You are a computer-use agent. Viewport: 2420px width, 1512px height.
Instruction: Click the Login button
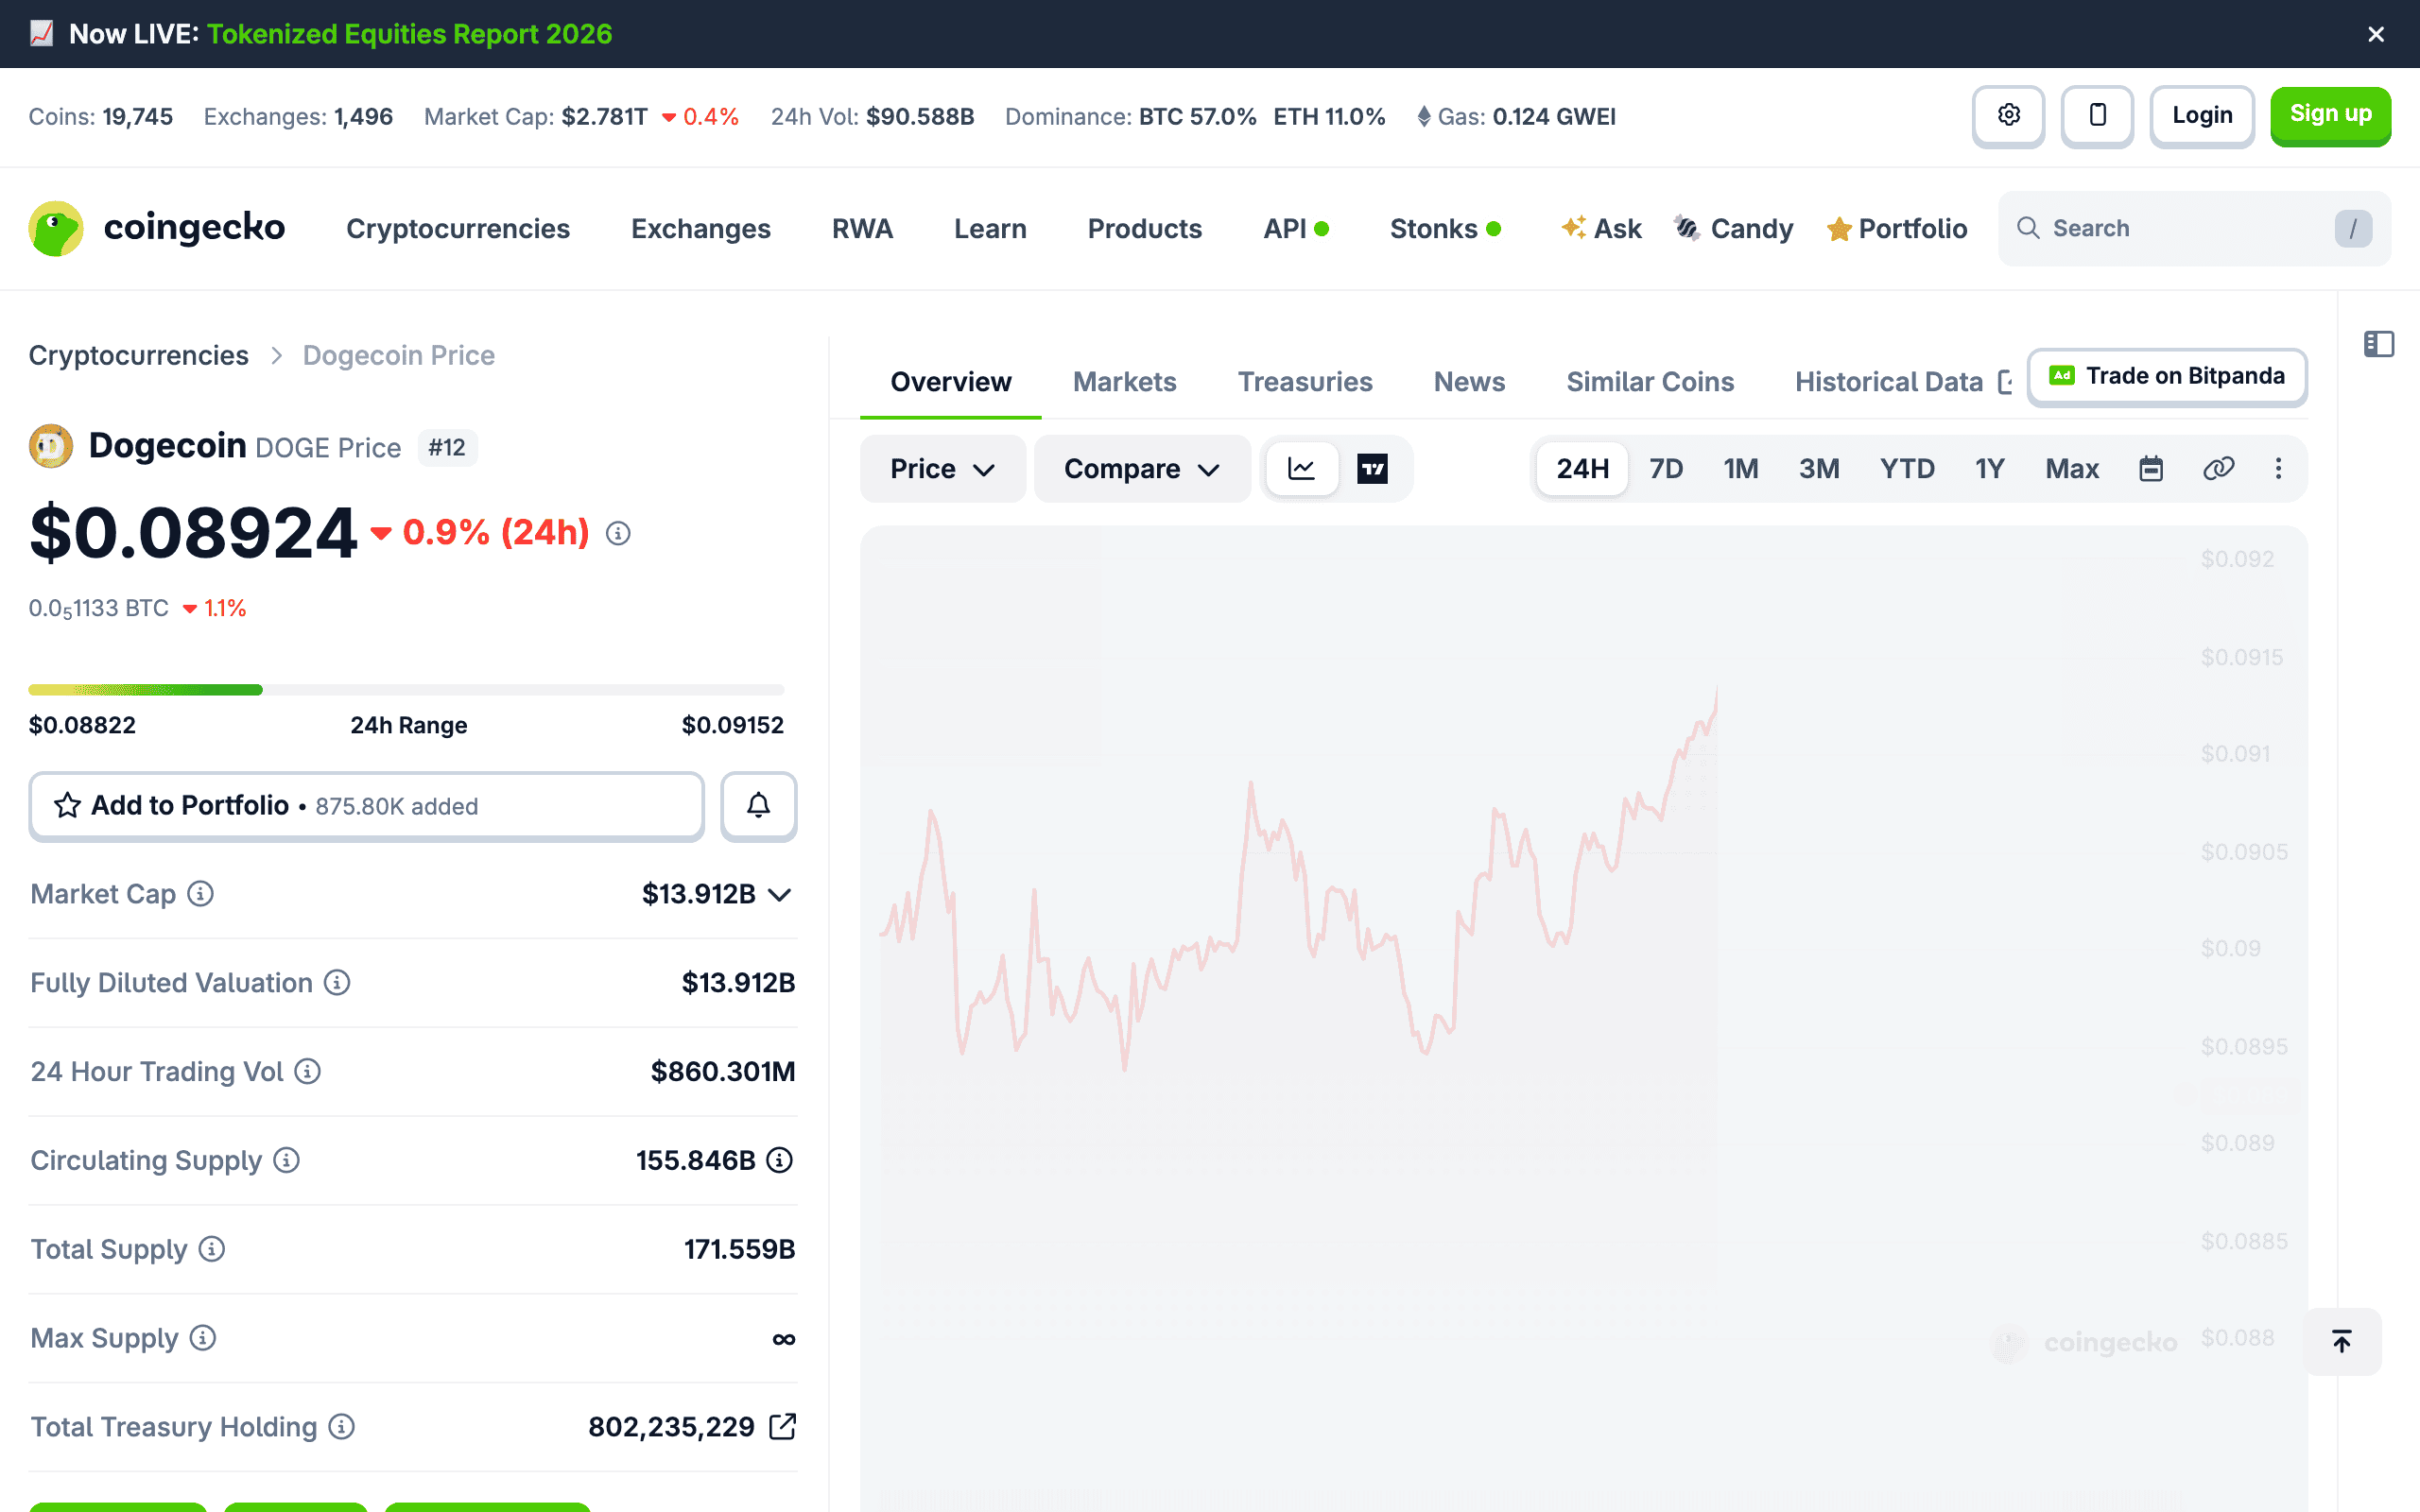pos(2202,116)
